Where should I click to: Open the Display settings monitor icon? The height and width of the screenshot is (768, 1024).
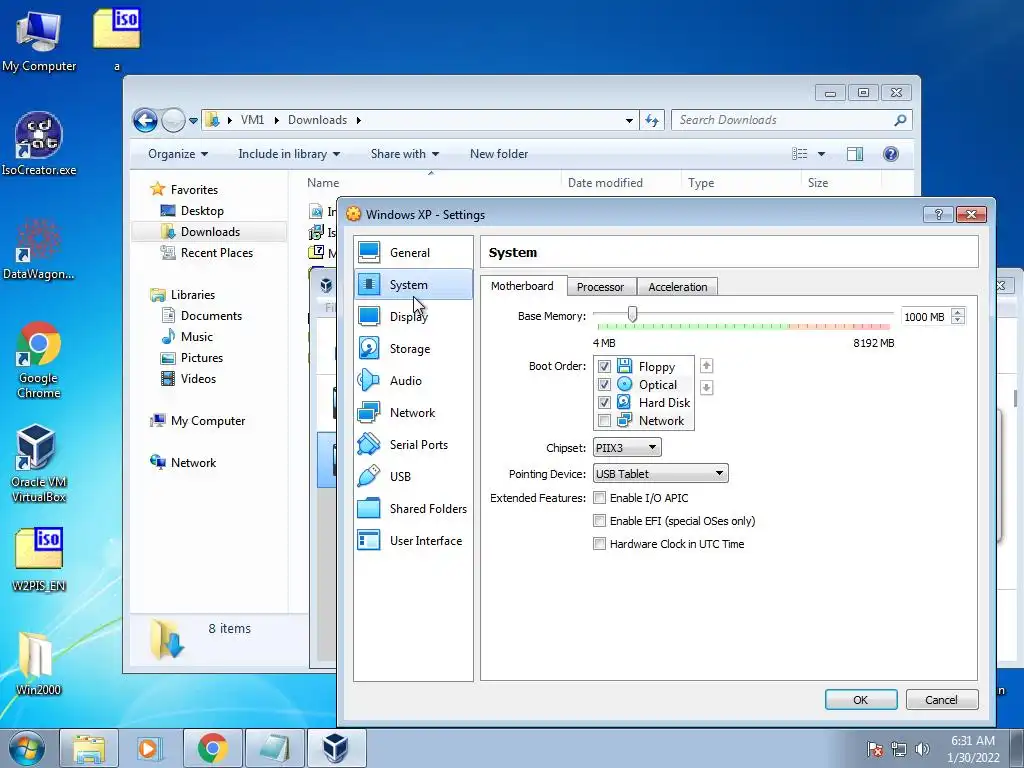(x=369, y=317)
